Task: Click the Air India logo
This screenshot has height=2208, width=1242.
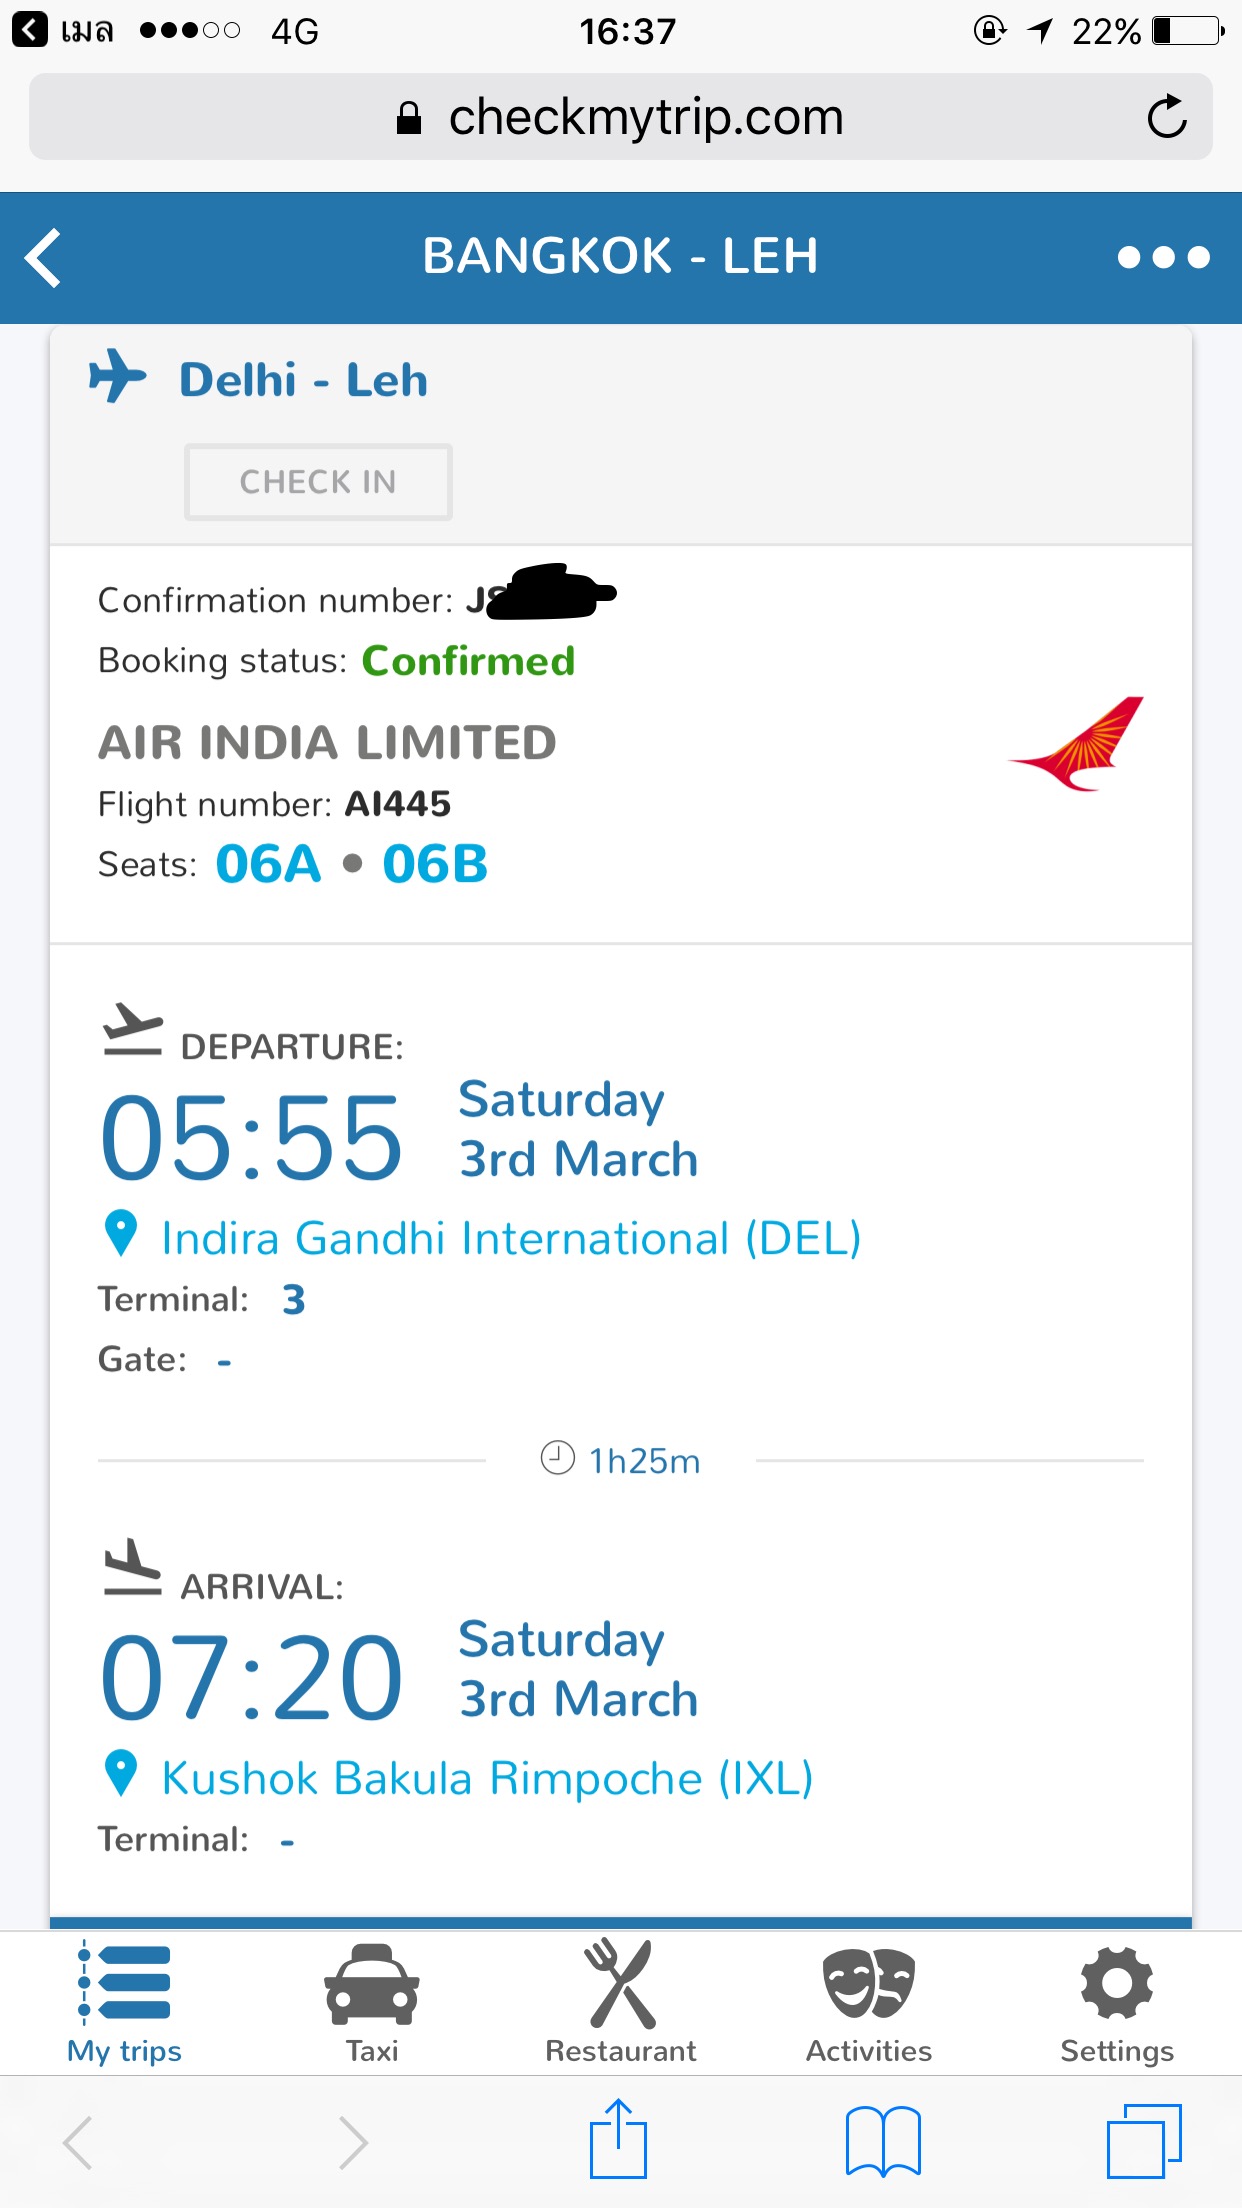Action: 1076,744
